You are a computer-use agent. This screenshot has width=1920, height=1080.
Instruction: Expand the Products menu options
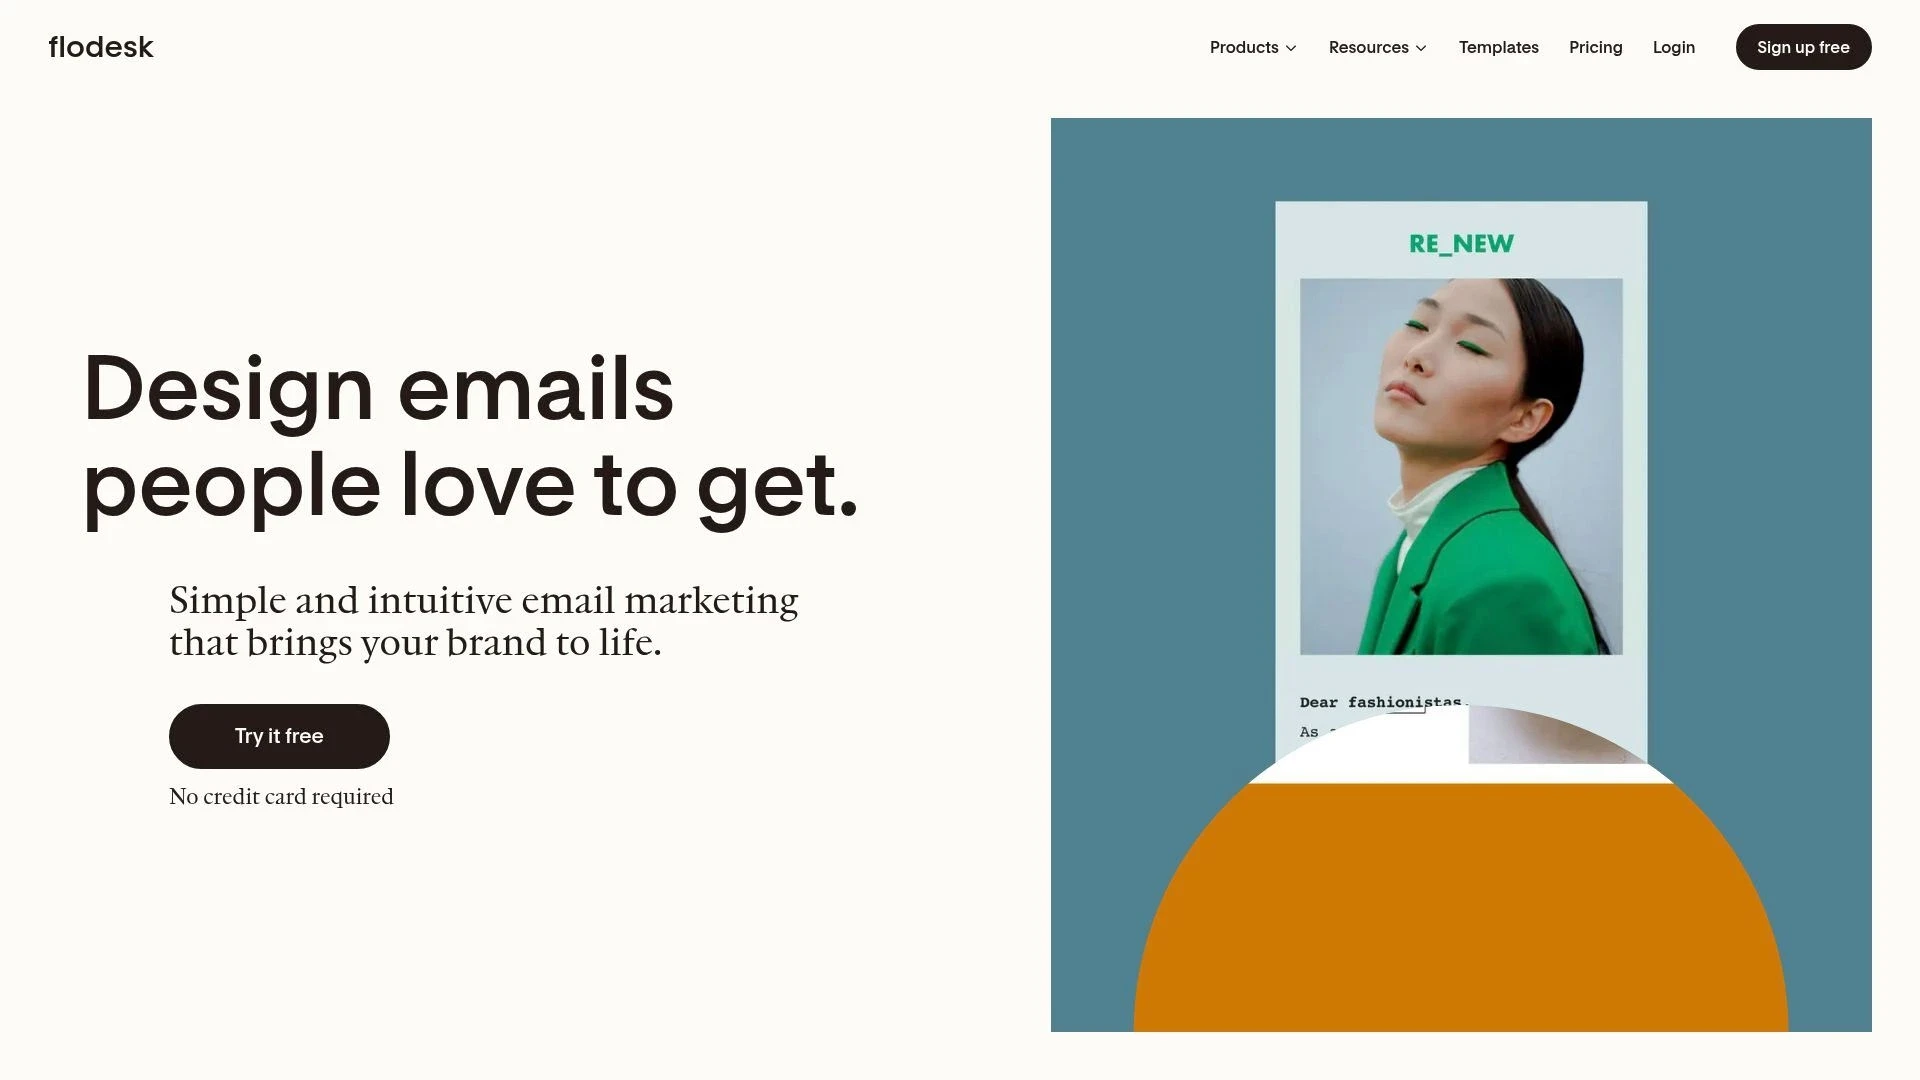pos(1251,46)
